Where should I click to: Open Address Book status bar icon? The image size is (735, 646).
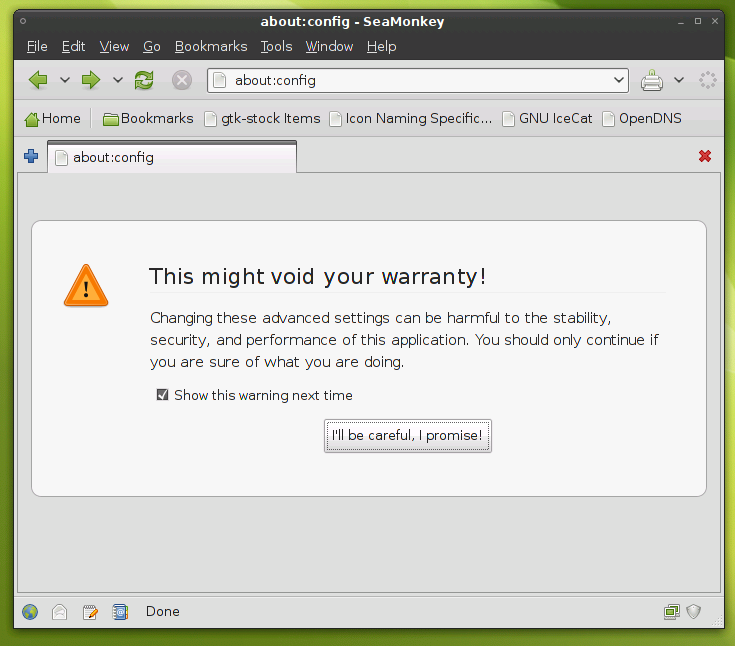pos(120,612)
